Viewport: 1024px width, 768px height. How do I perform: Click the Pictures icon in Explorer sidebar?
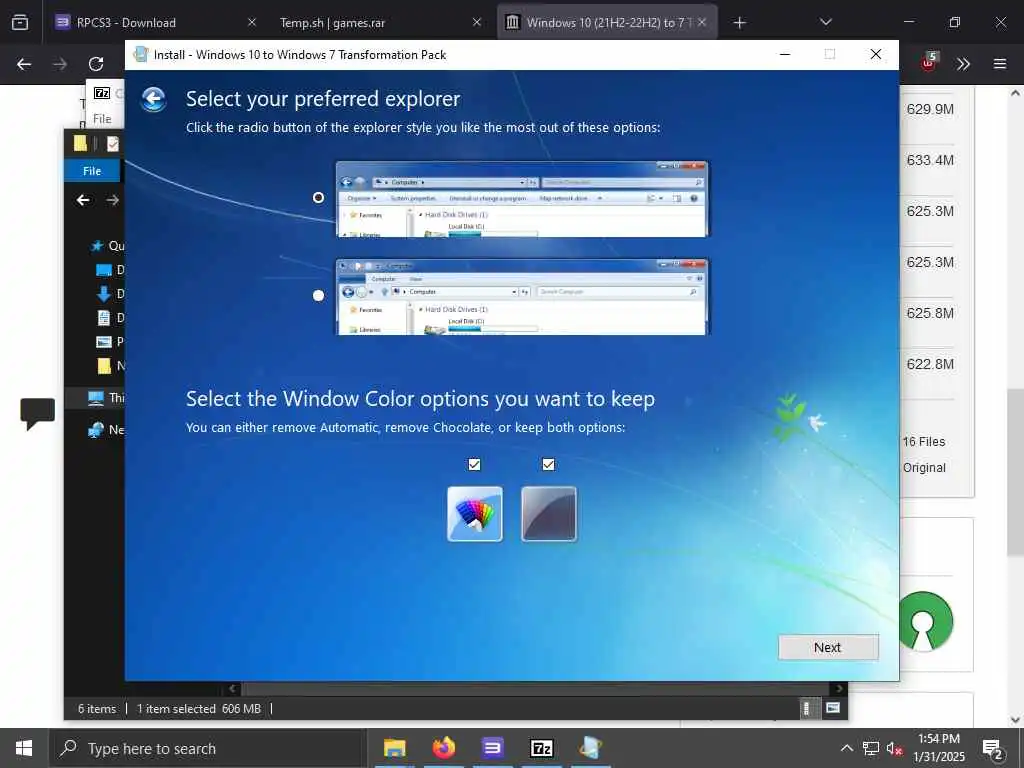pos(104,342)
